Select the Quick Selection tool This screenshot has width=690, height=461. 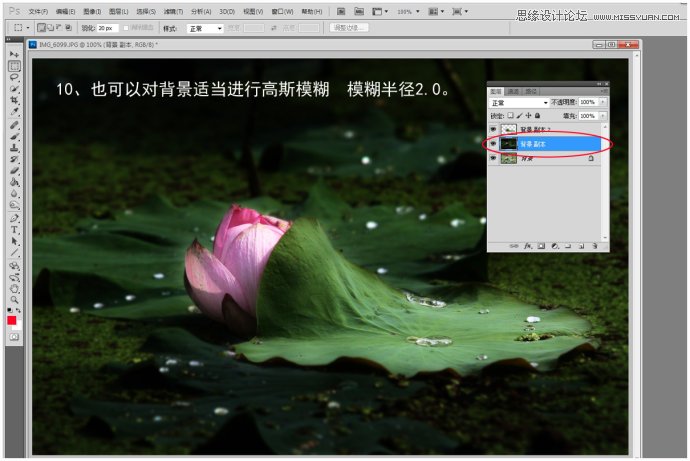[14, 89]
